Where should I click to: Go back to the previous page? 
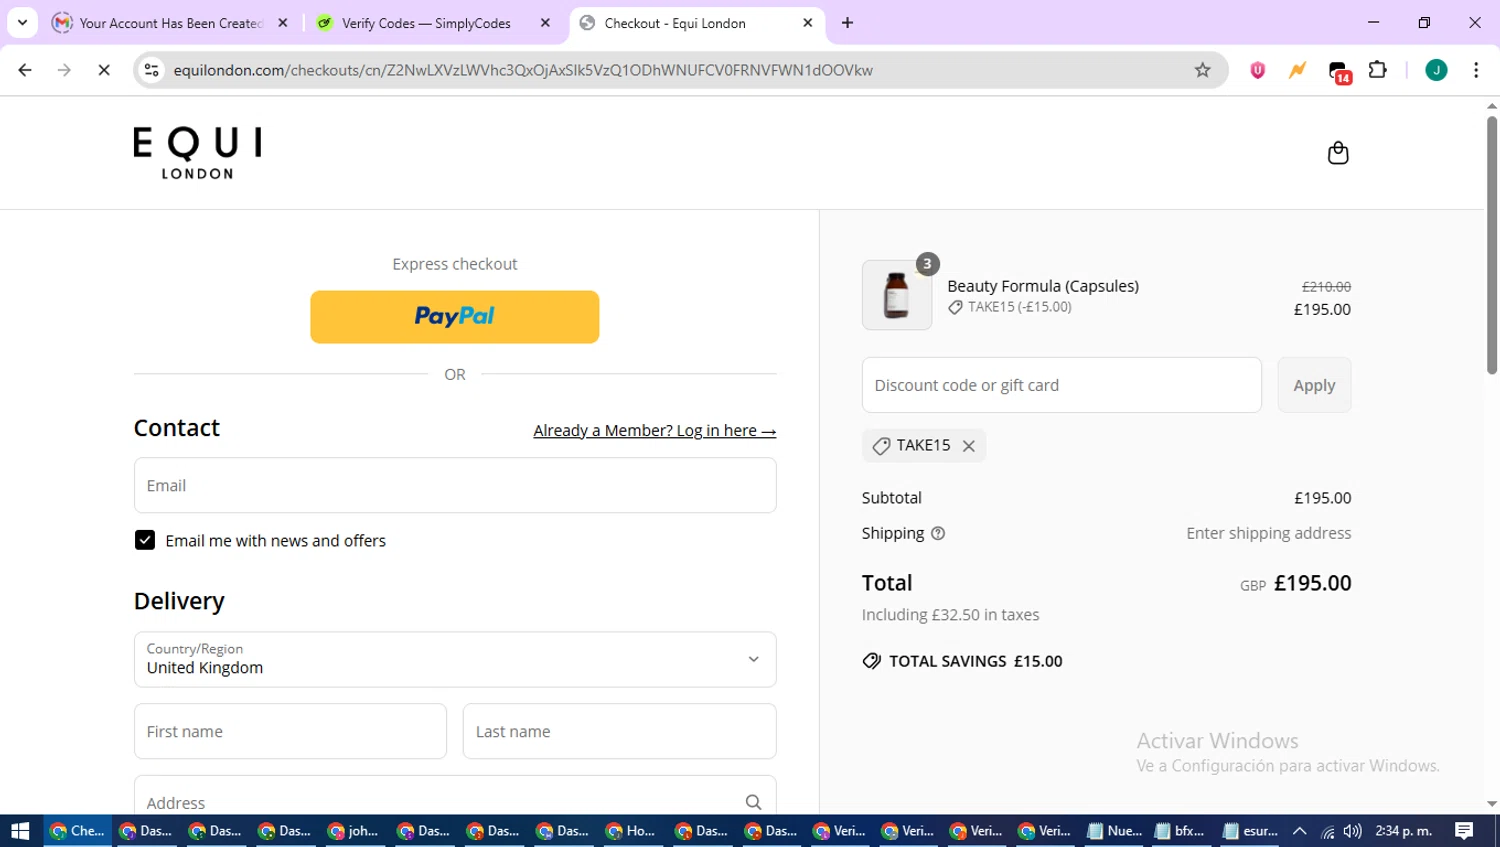(25, 70)
